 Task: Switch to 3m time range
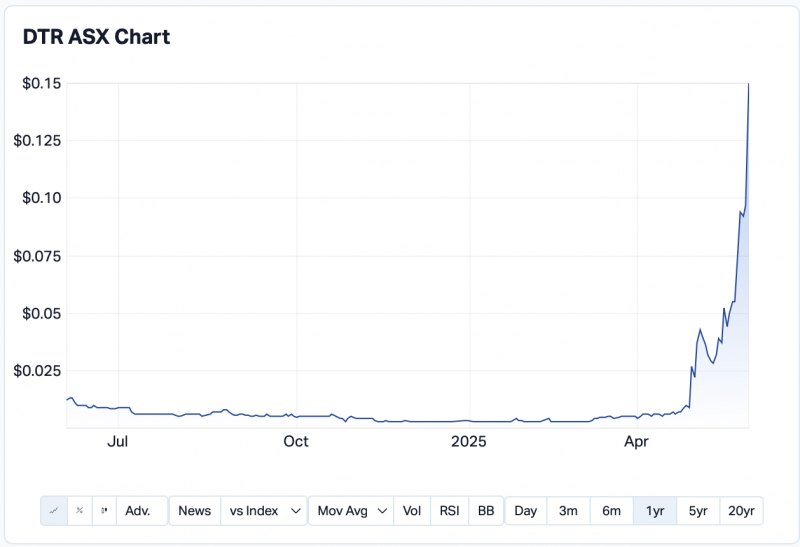[x=568, y=511]
